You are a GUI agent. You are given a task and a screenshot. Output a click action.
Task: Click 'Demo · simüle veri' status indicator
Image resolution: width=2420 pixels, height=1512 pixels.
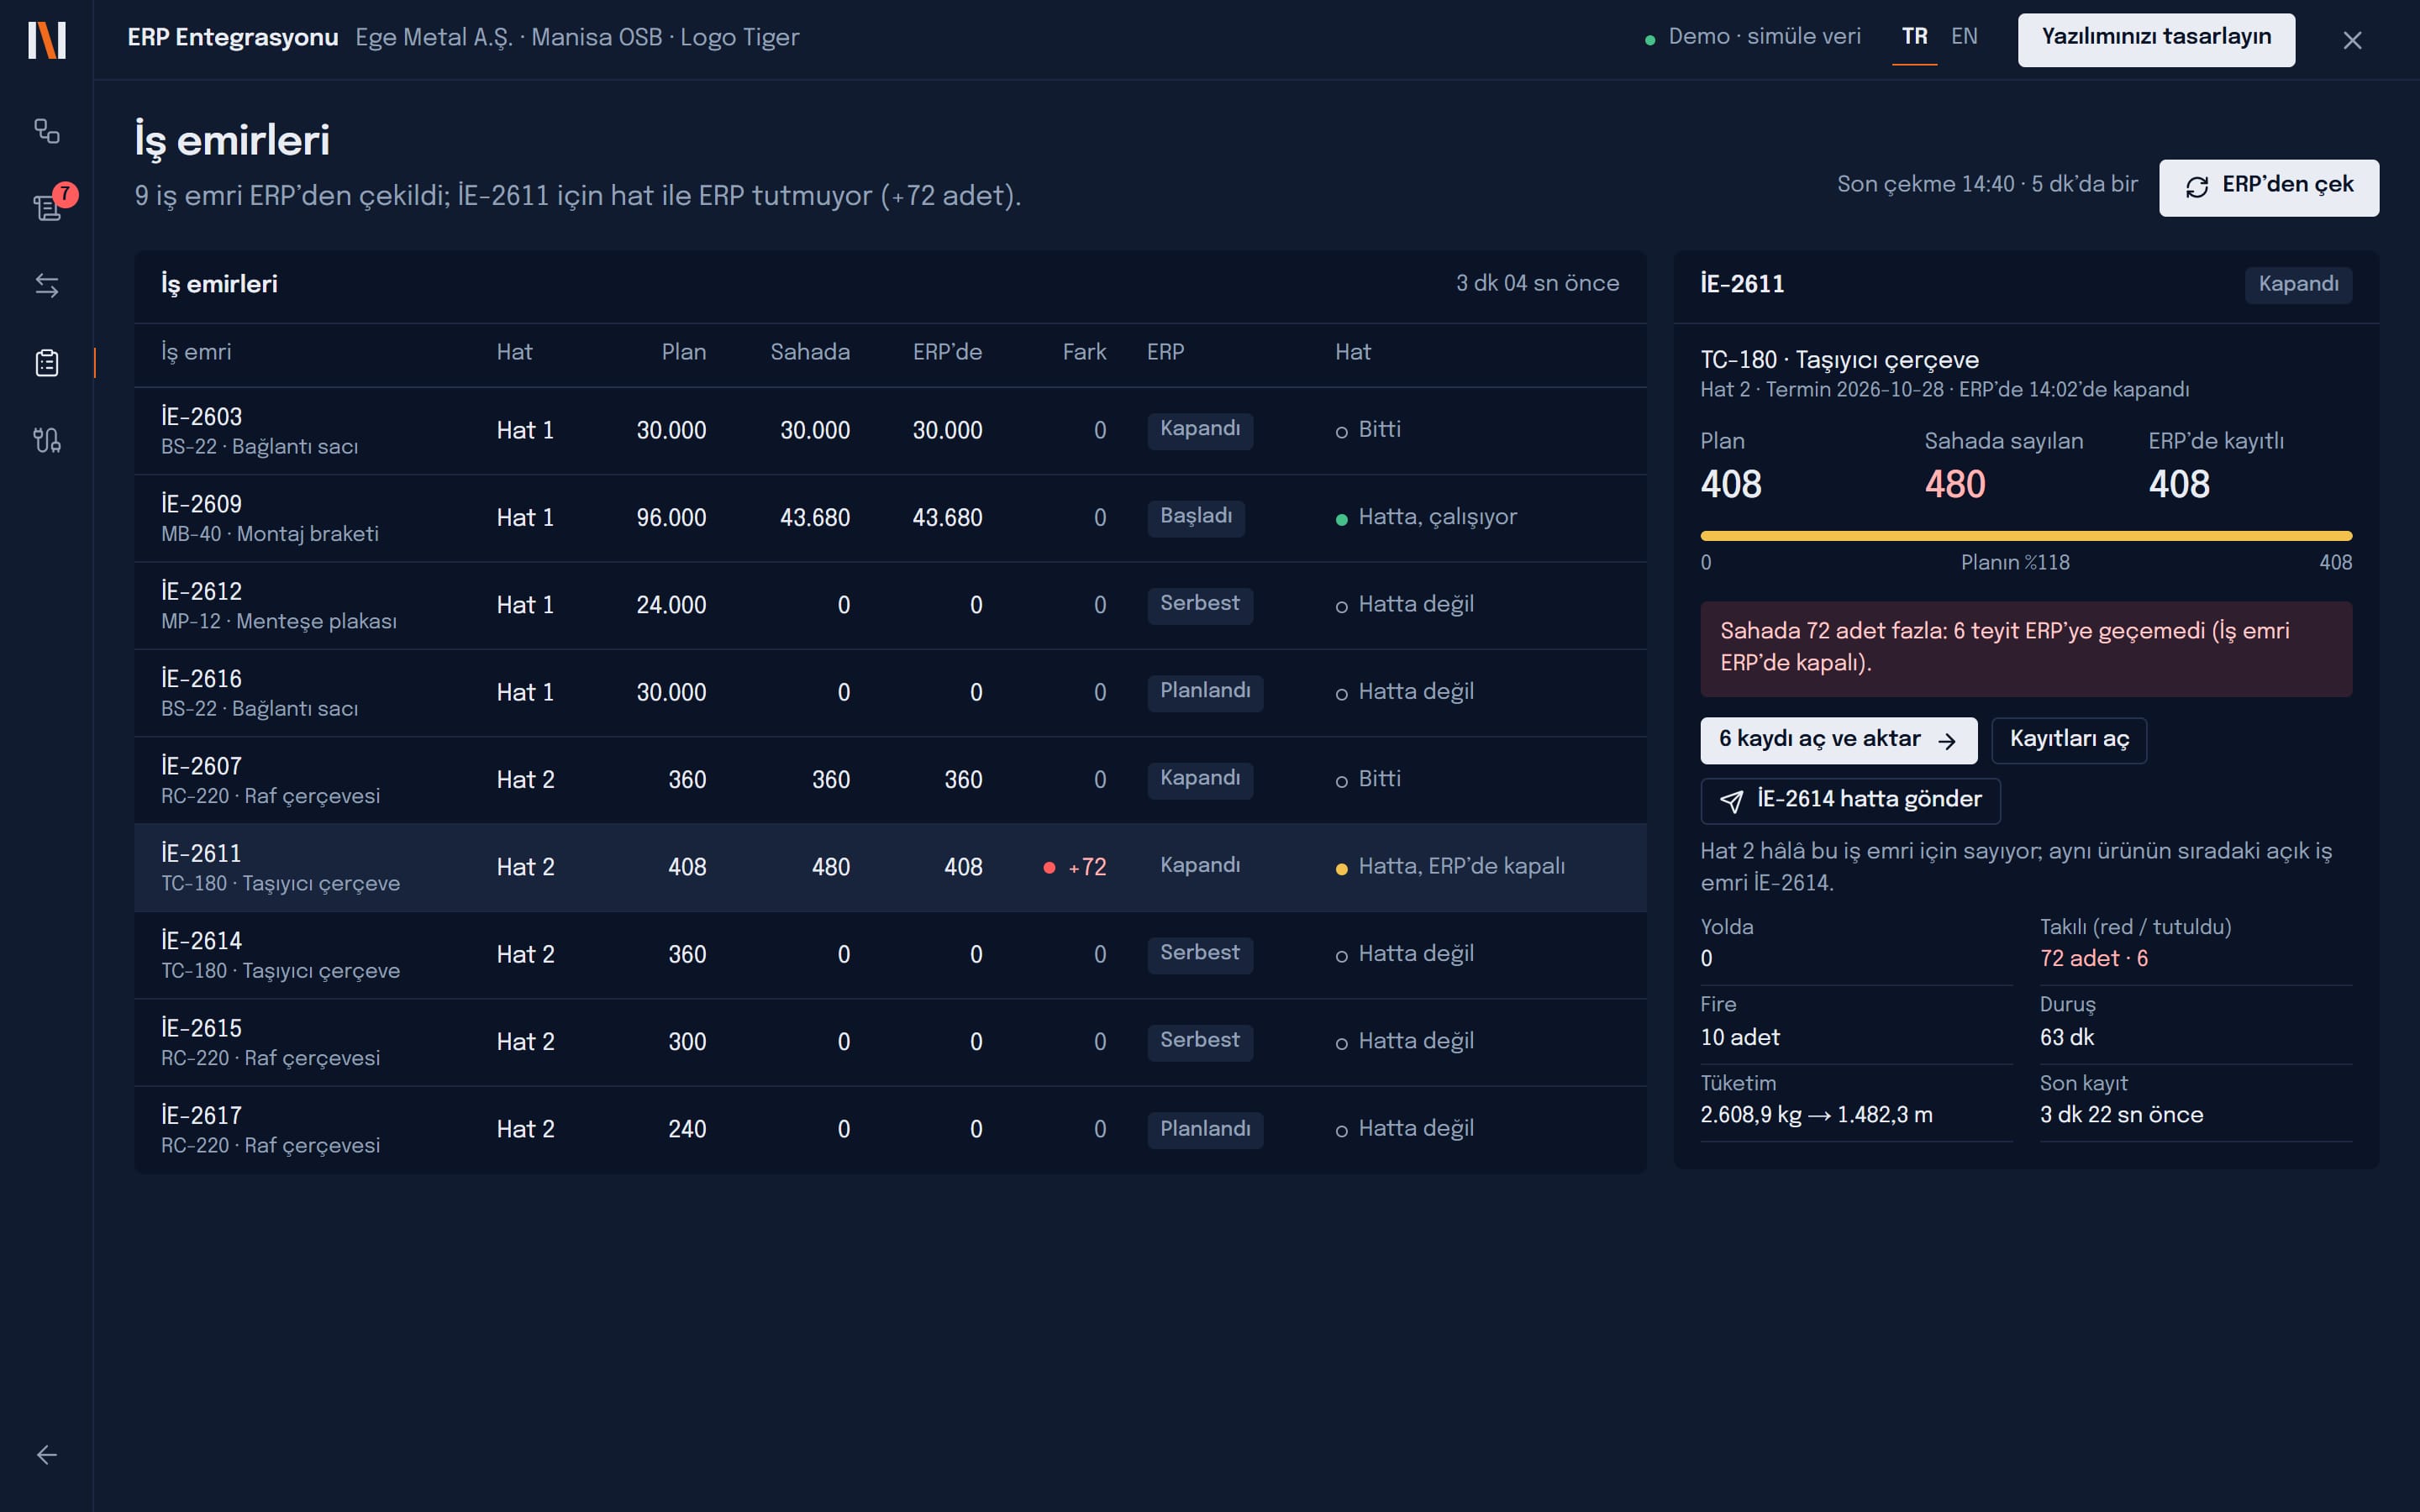click(1753, 37)
